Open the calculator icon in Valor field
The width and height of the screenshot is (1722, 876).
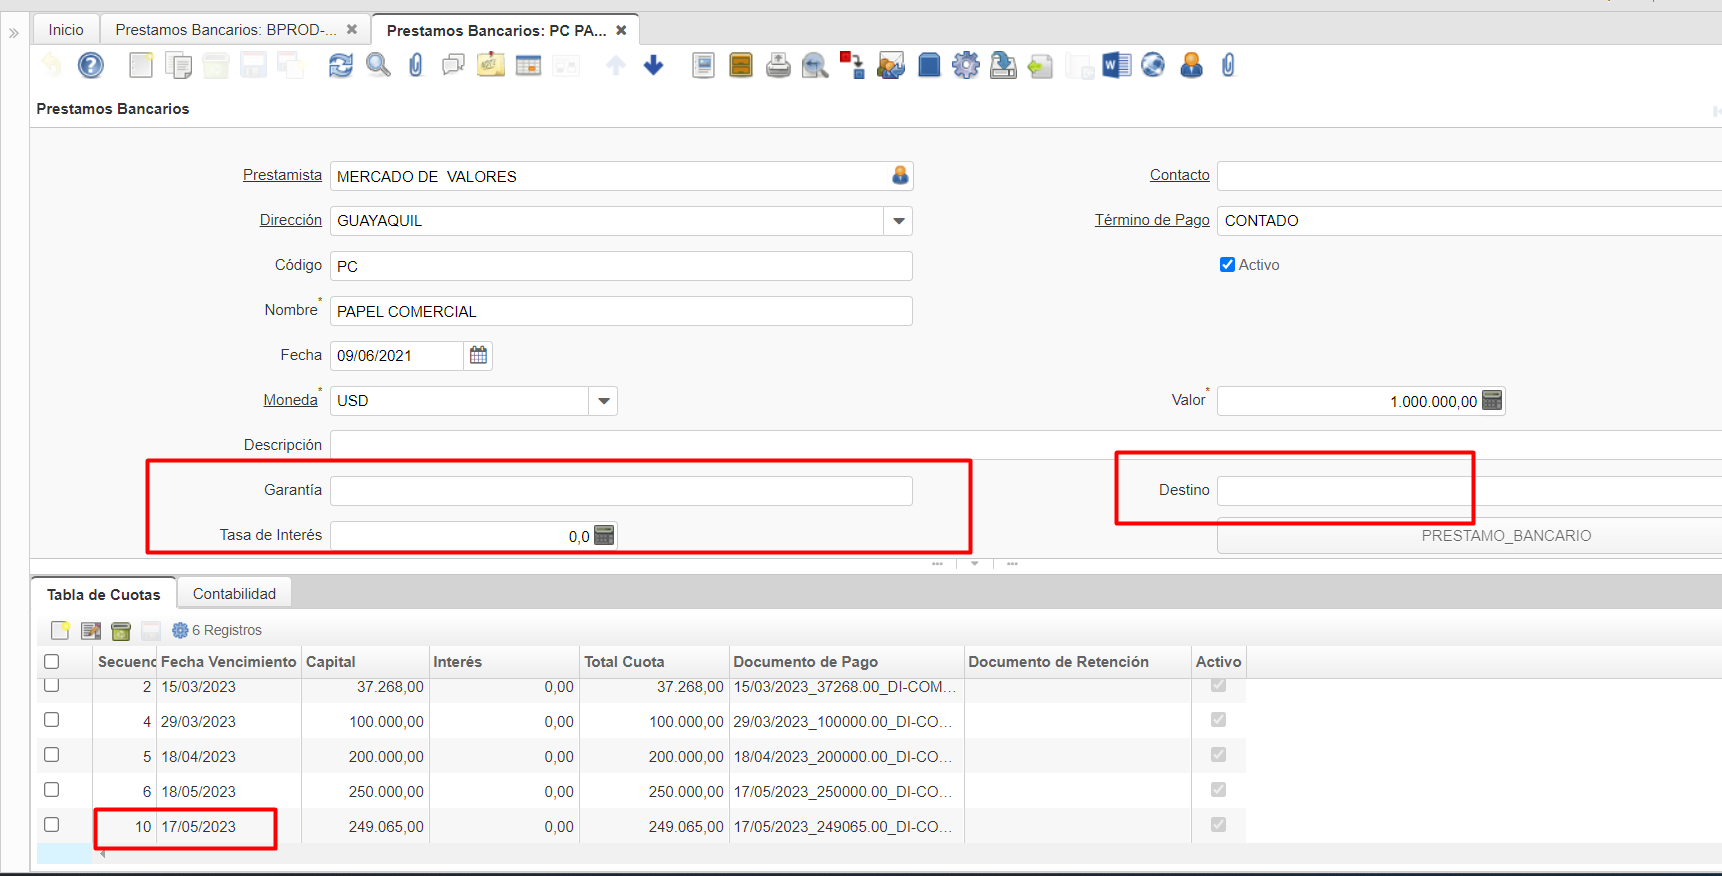click(x=1491, y=401)
